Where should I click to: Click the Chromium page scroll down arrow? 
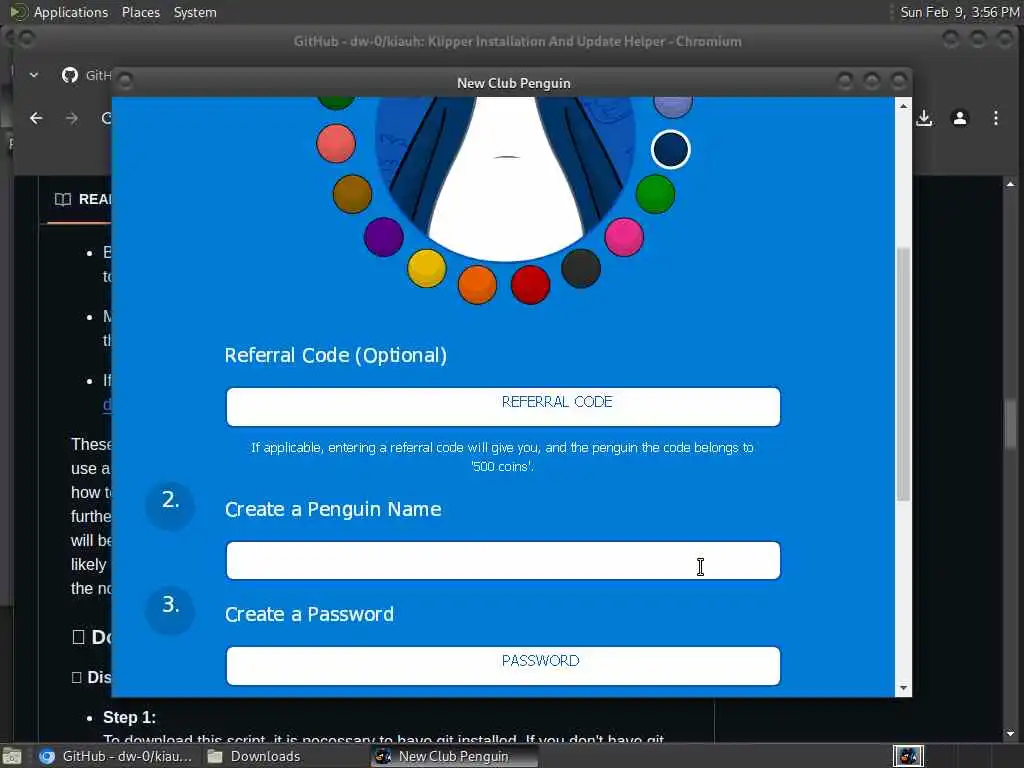1011,734
